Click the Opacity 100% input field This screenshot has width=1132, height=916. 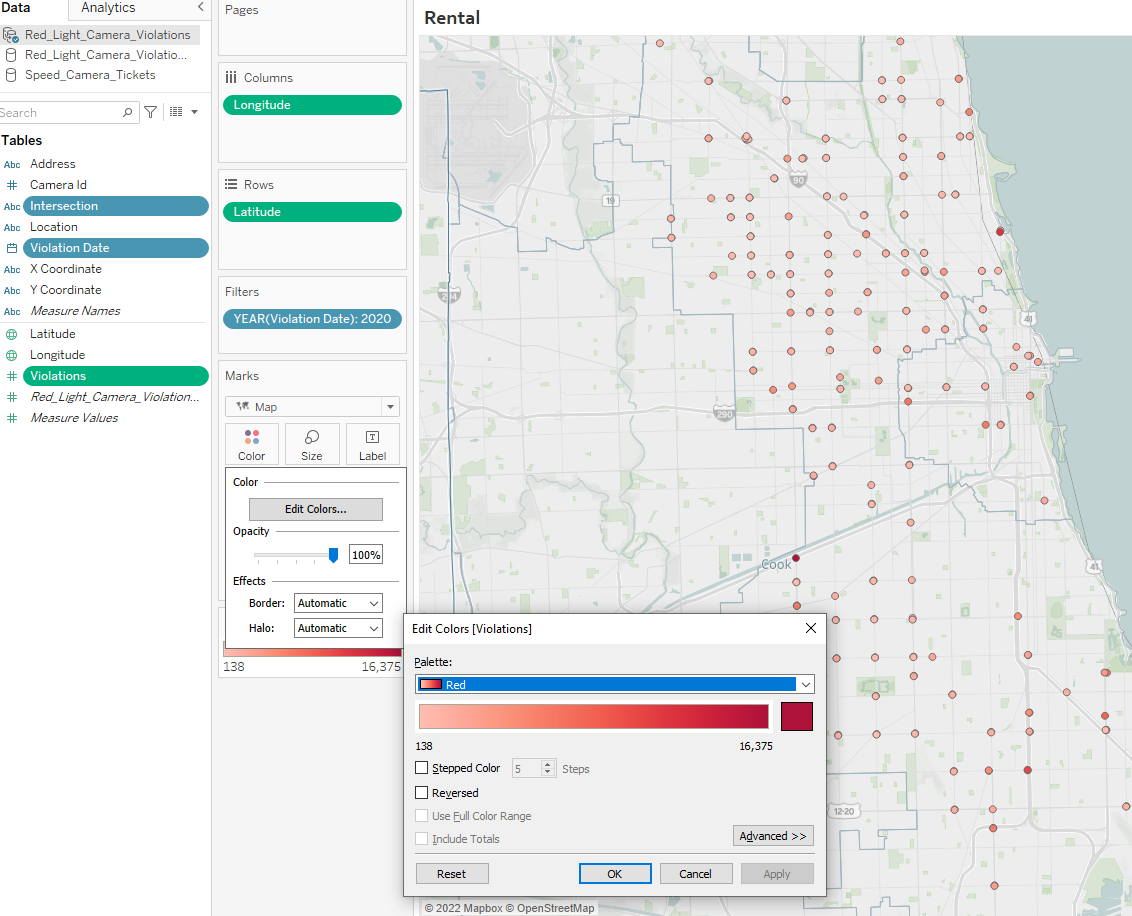pyautogui.click(x=366, y=554)
